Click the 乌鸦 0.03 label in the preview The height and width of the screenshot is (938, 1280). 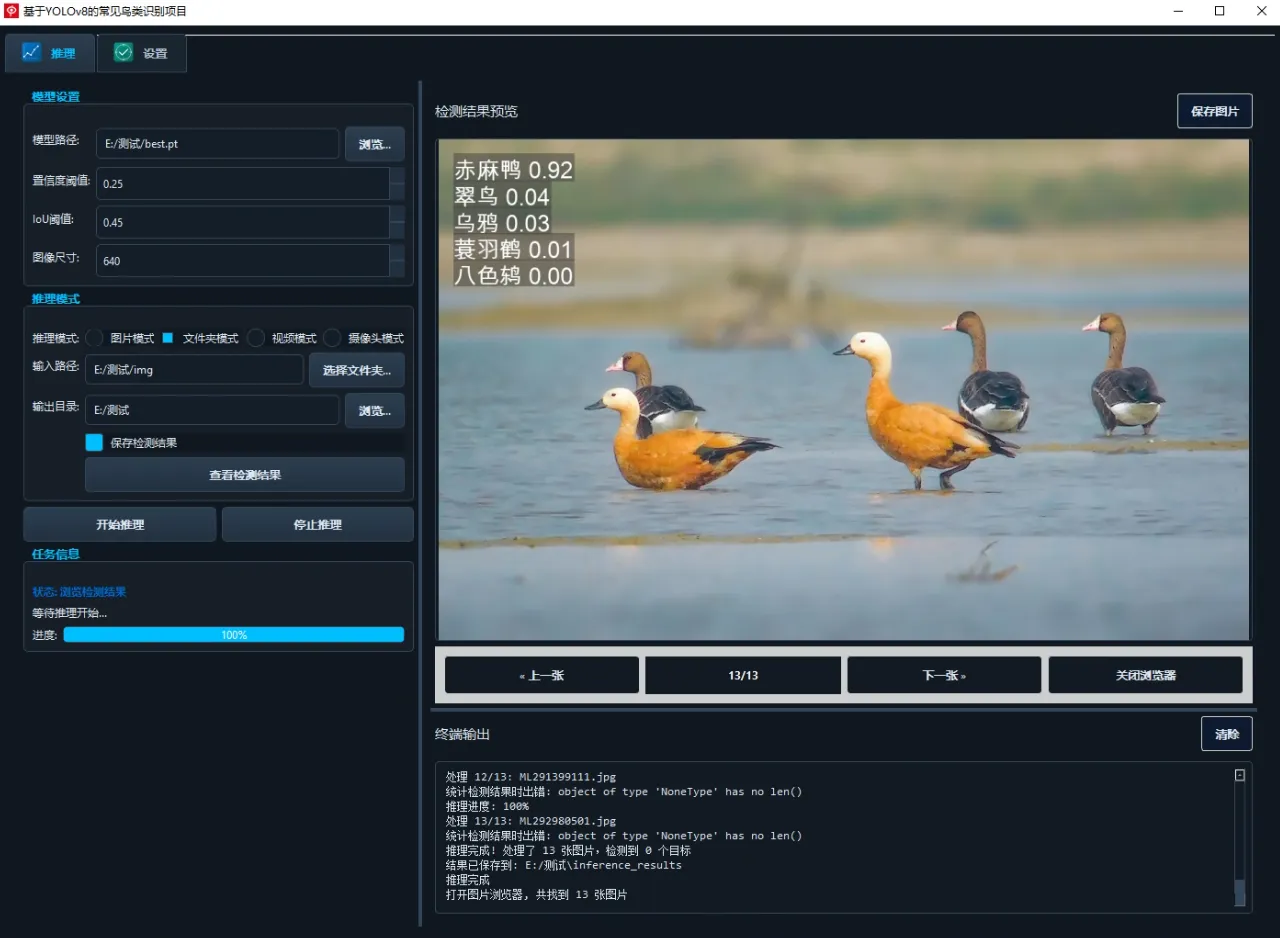(x=502, y=223)
